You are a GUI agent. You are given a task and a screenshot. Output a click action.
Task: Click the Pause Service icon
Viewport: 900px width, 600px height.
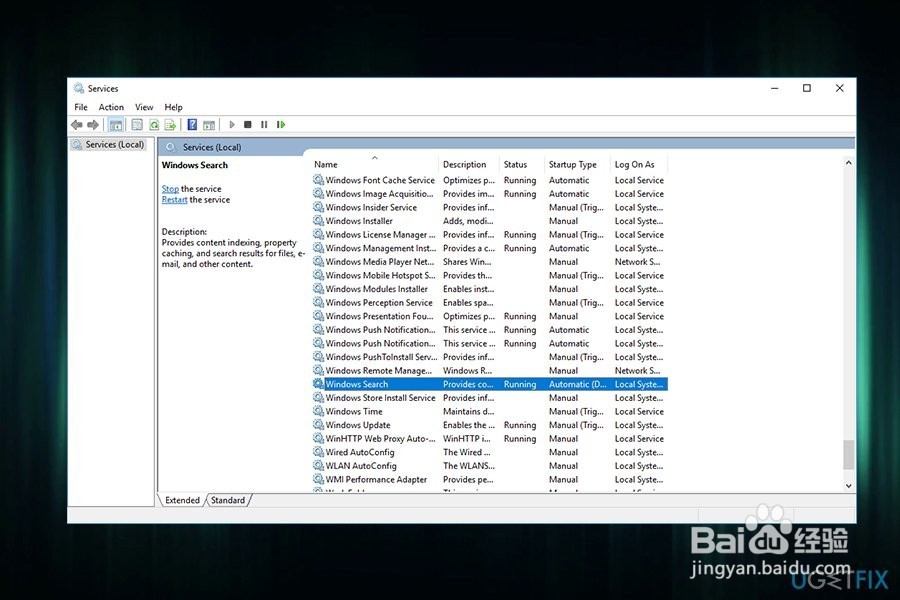point(264,125)
